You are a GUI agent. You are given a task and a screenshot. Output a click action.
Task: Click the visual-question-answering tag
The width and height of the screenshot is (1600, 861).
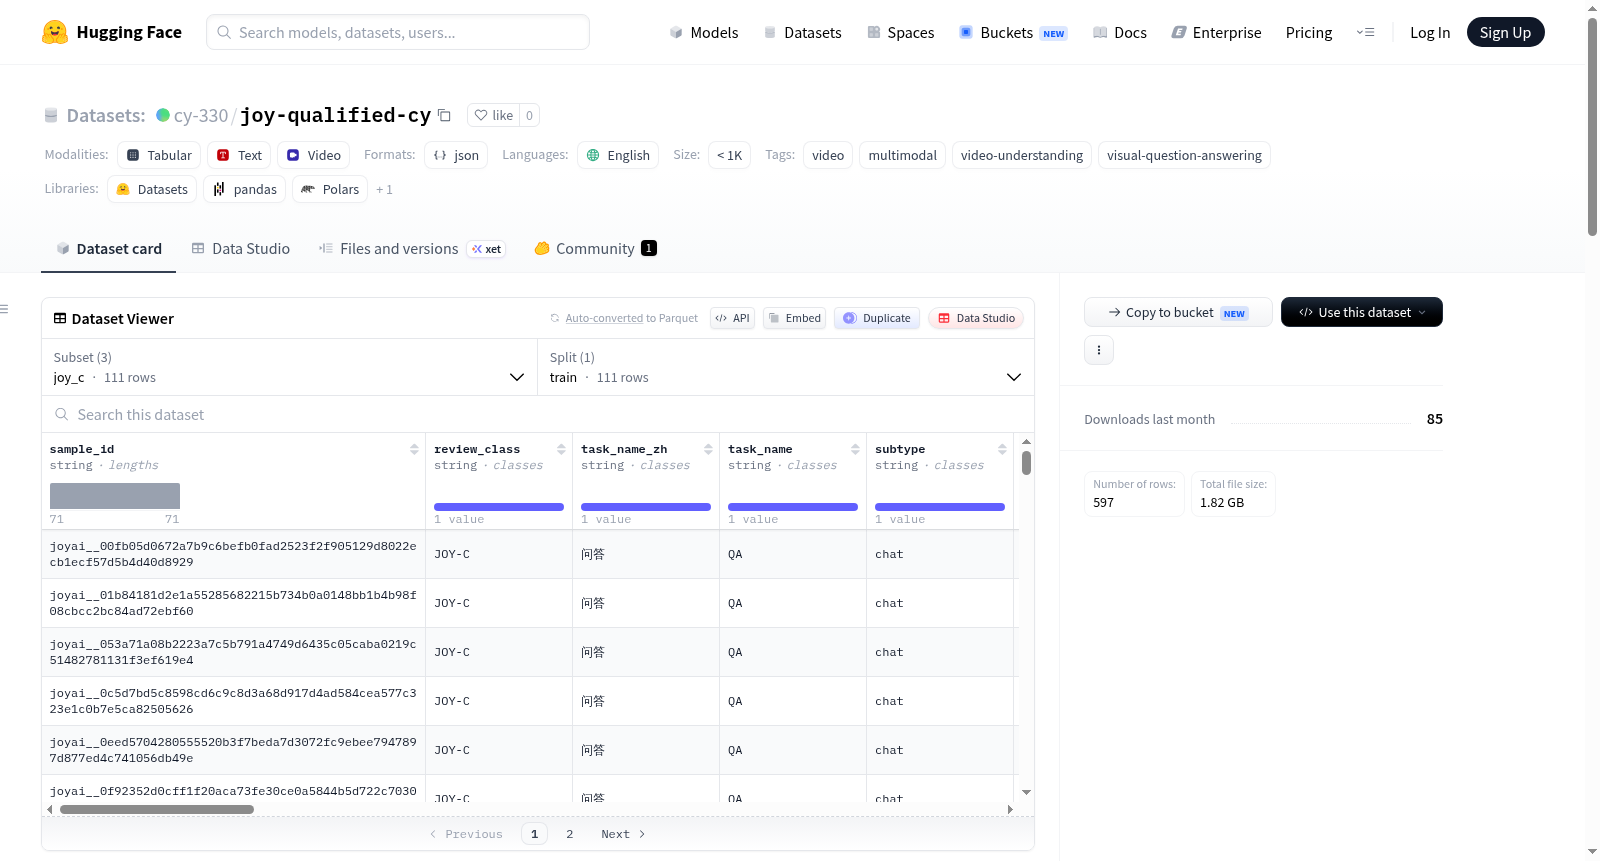[1184, 155]
